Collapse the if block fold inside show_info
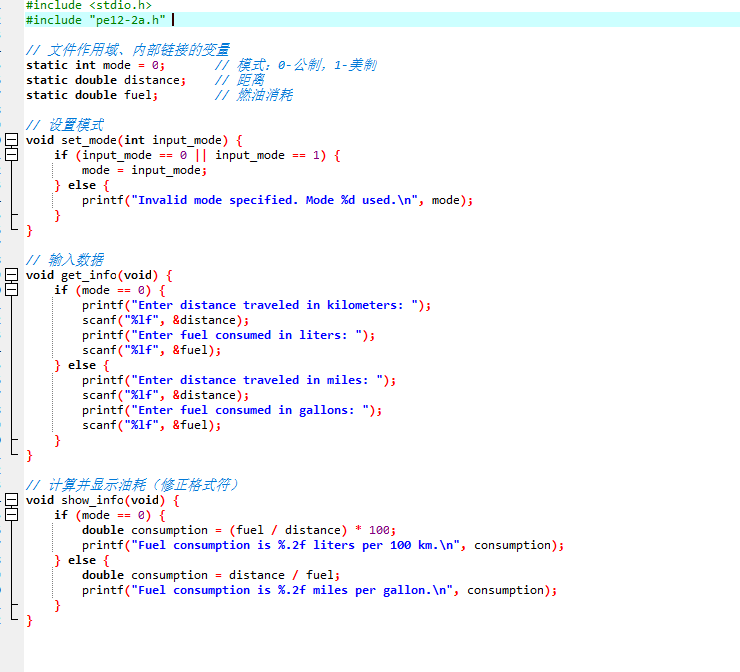The height and width of the screenshot is (672, 740). coord(11,514)
